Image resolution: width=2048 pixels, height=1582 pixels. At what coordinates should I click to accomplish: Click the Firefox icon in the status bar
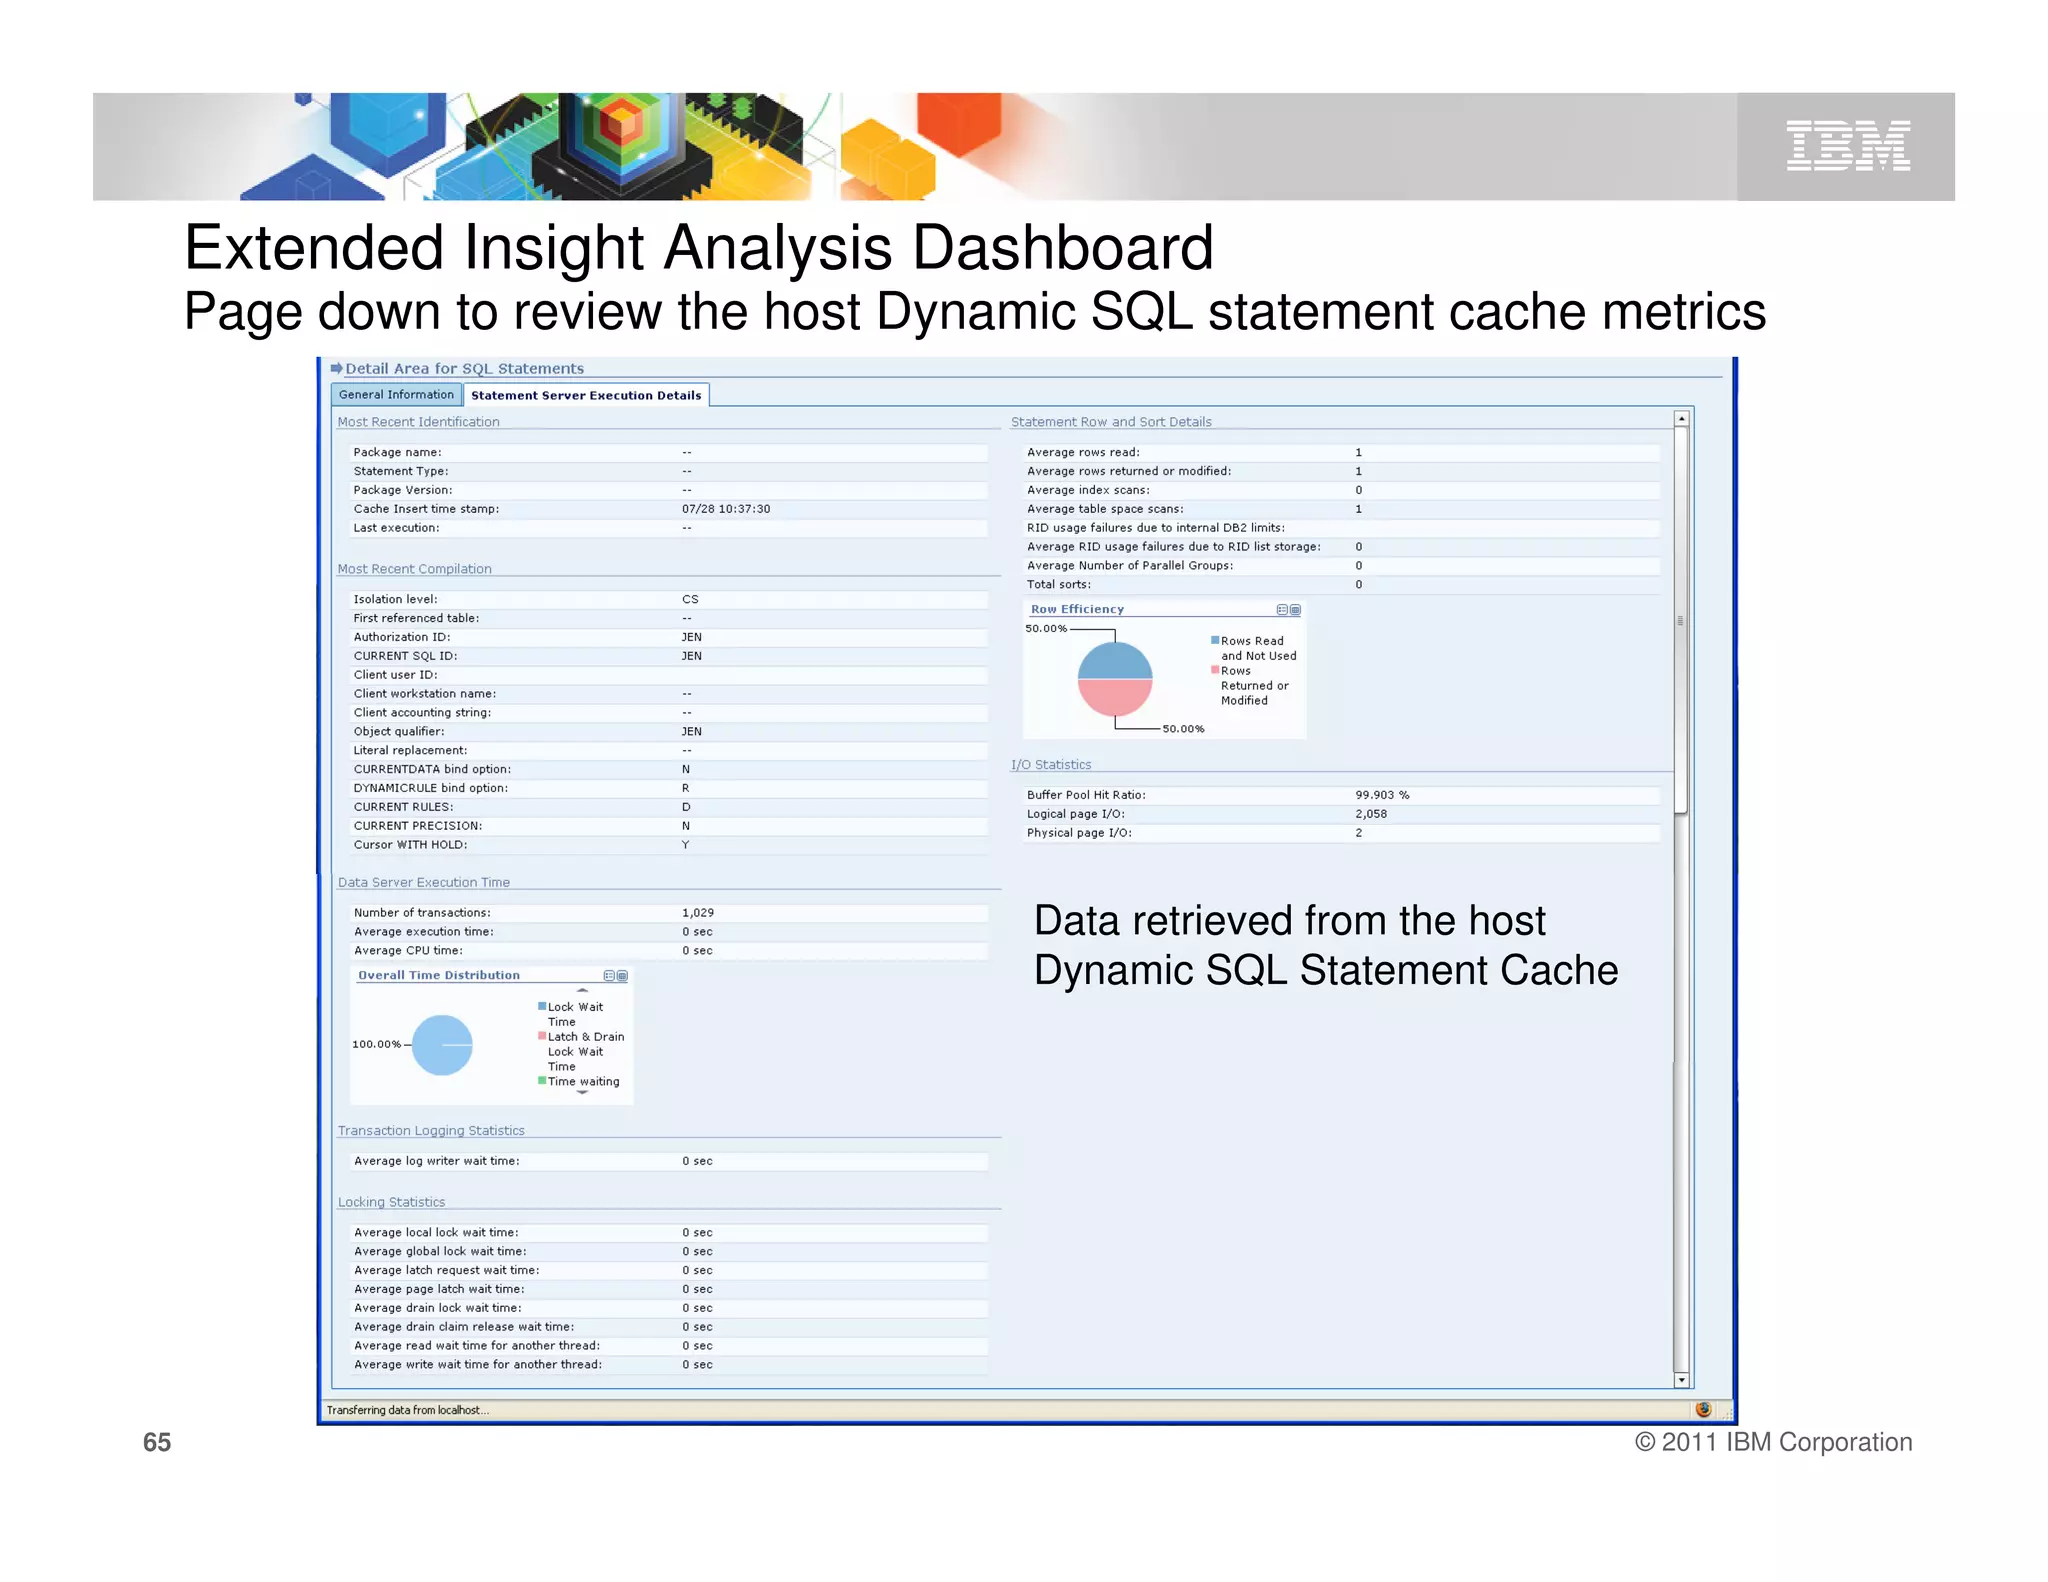[x=1704, y=1409]
